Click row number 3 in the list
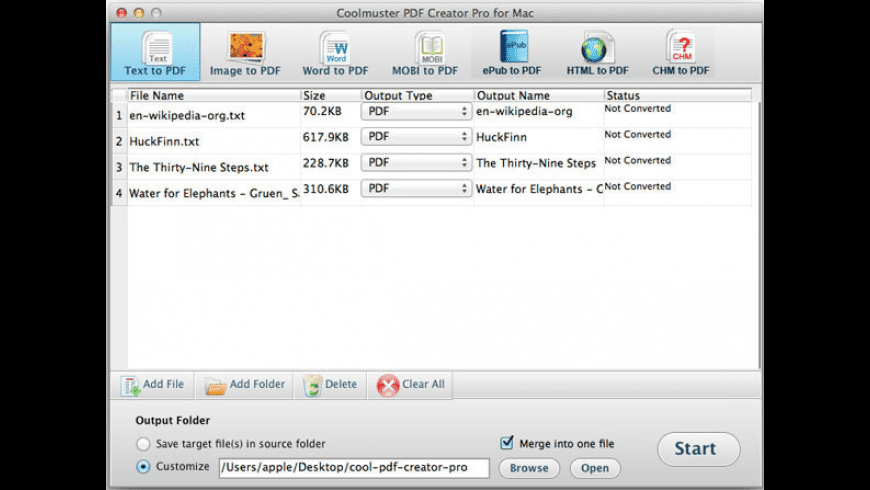 119,167
